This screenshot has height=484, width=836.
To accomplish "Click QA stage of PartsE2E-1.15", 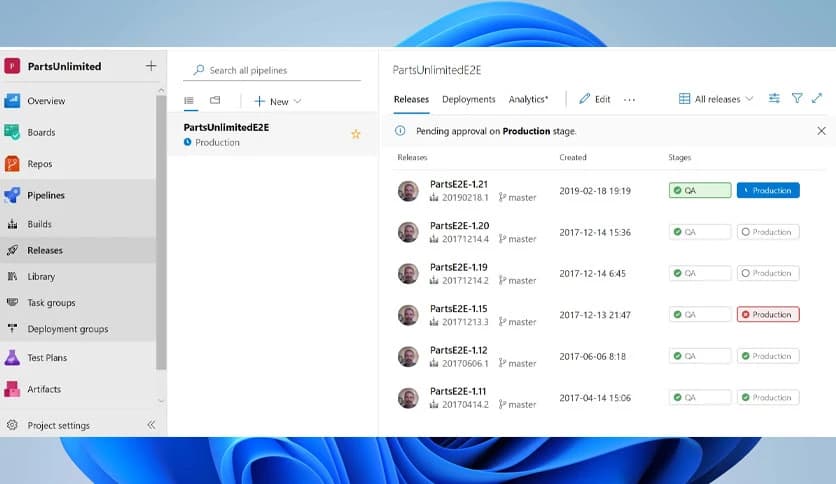I will coord(700,314).
